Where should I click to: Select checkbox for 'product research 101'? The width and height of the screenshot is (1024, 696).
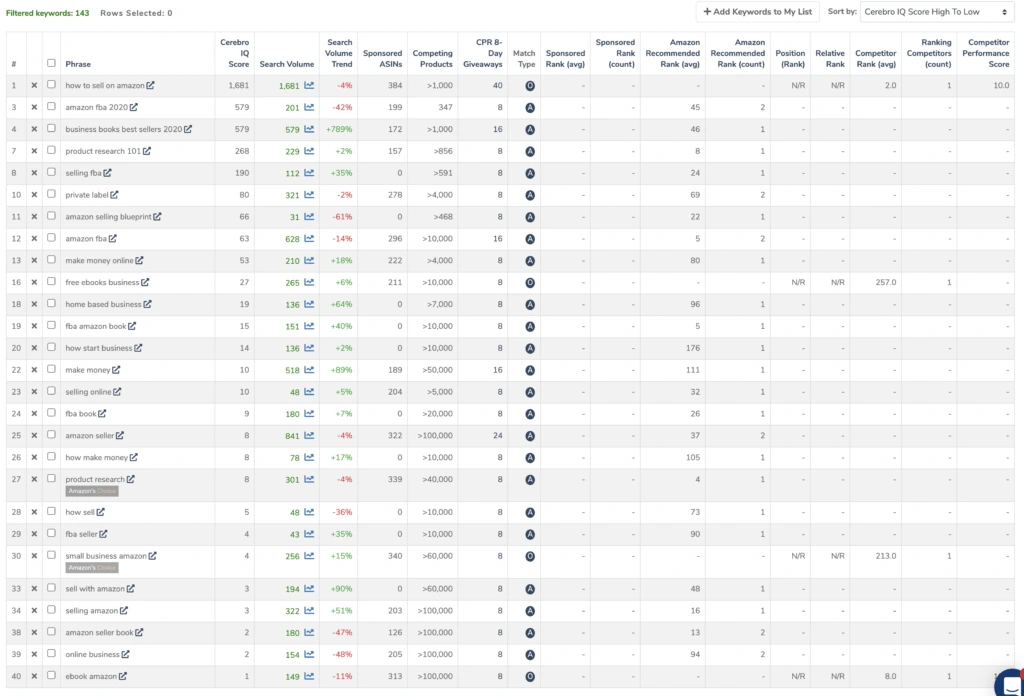tap(51, 150)
